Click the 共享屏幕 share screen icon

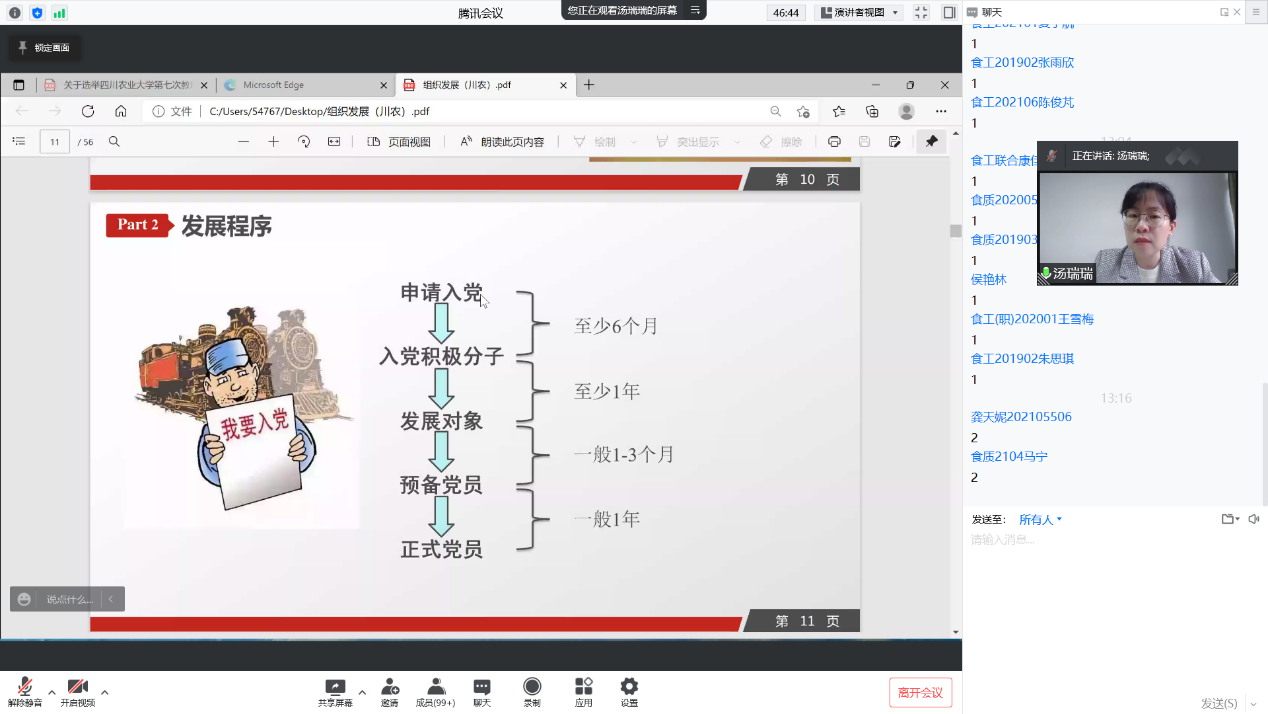point(335,689)
